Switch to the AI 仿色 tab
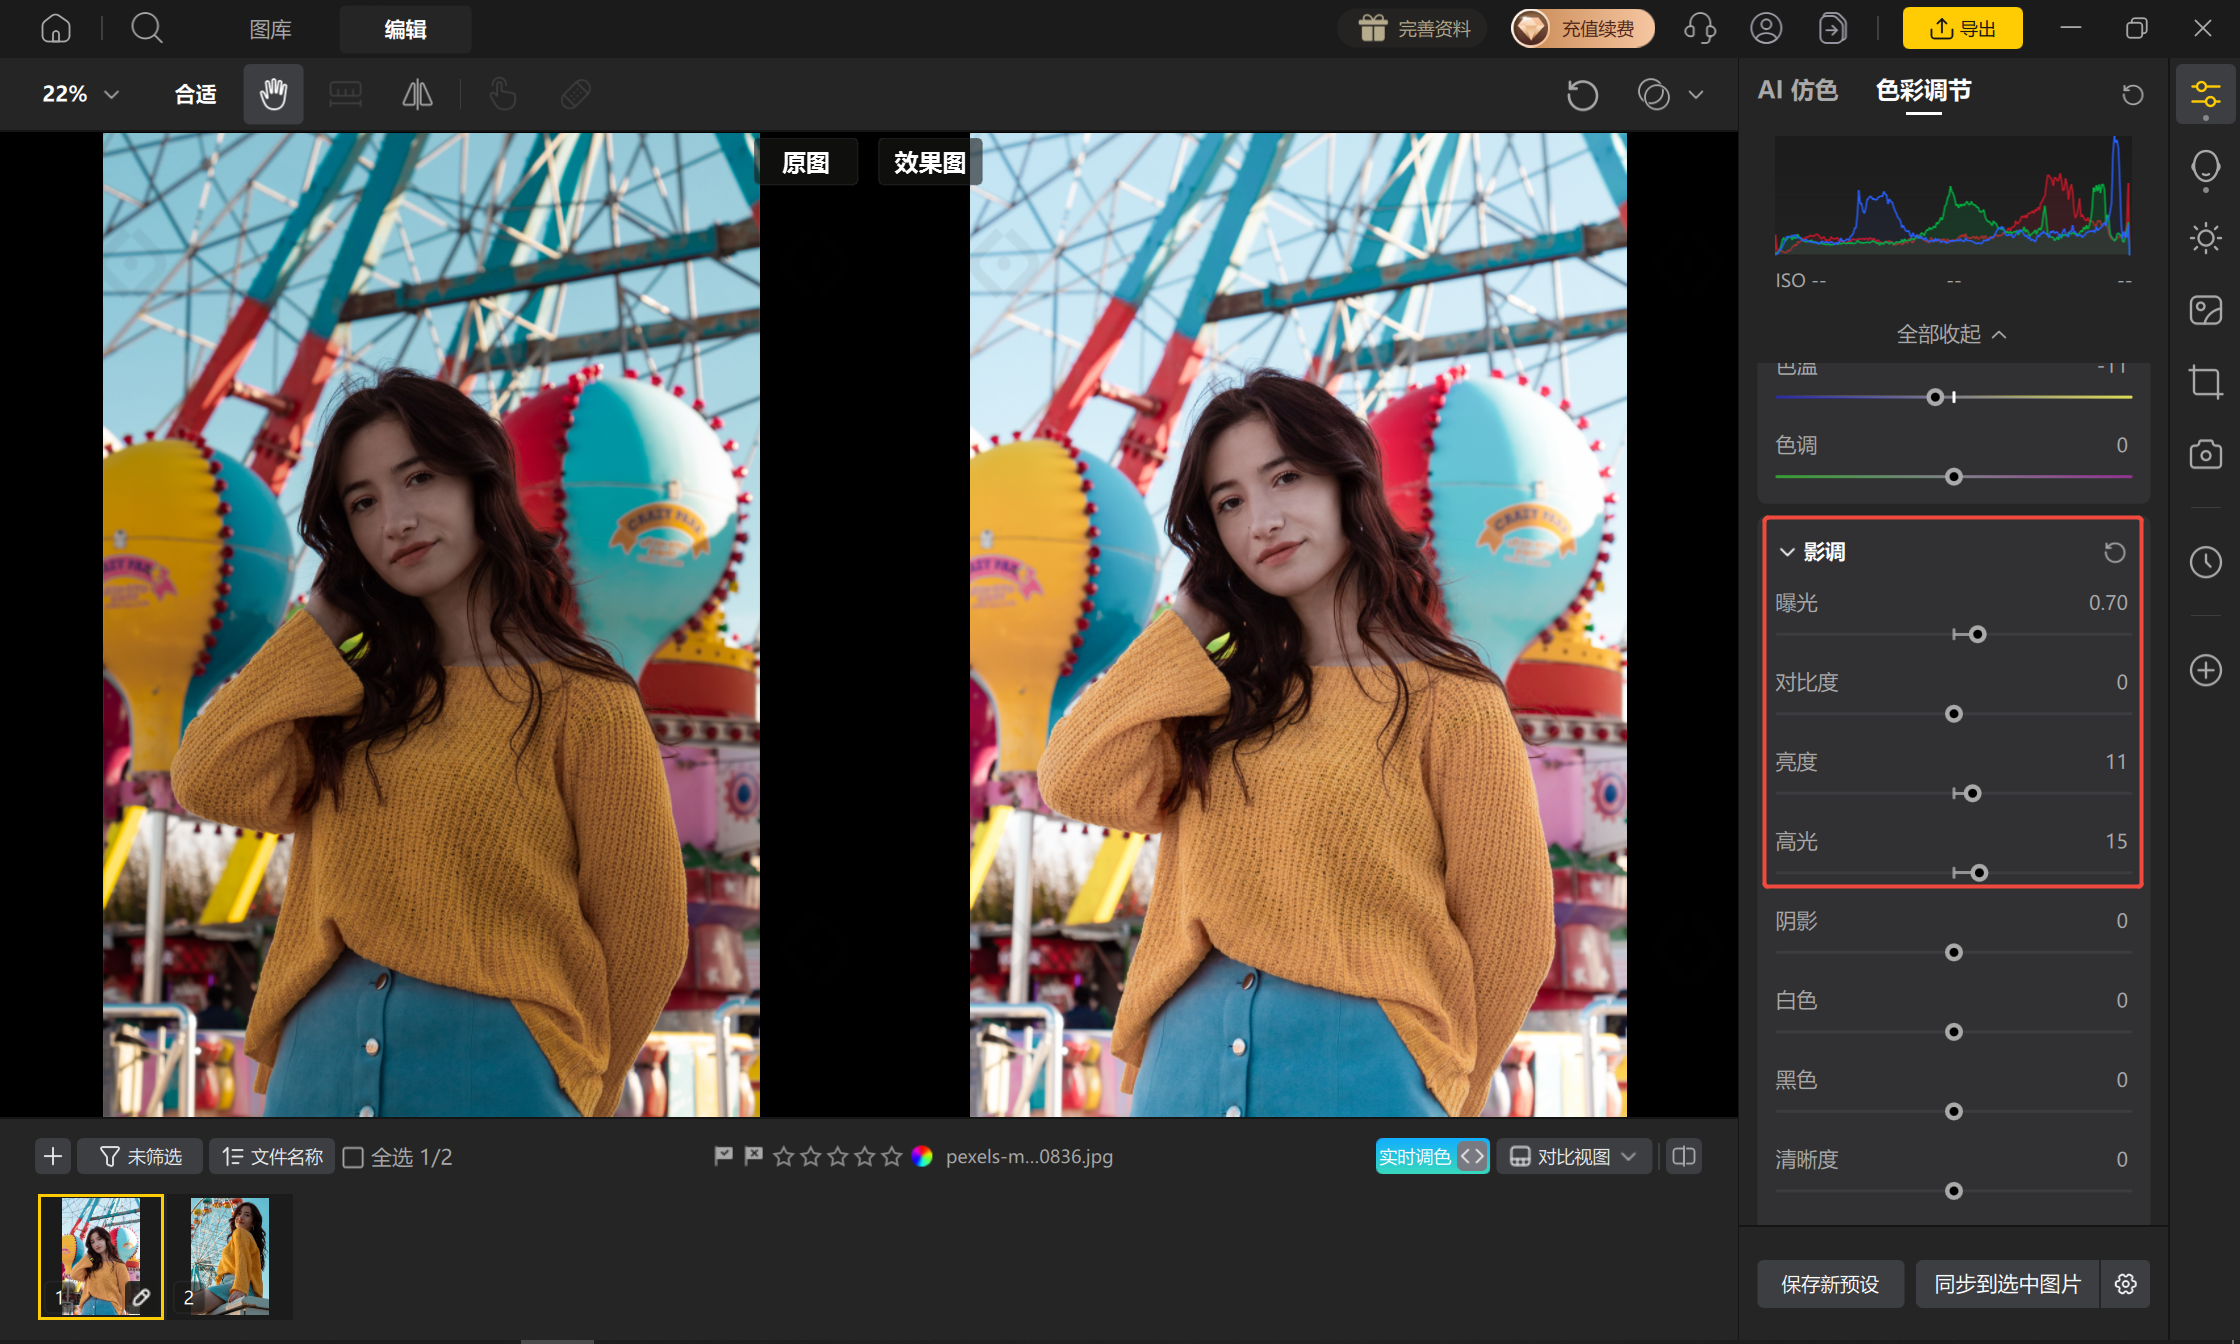This screenshot has height=1344, width=2240. pyautogui.click(x=1797, y=90)
